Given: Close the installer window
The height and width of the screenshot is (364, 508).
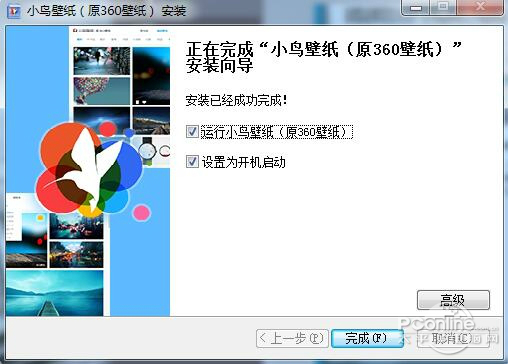Looking at the screenshot, I should (480, 7).
